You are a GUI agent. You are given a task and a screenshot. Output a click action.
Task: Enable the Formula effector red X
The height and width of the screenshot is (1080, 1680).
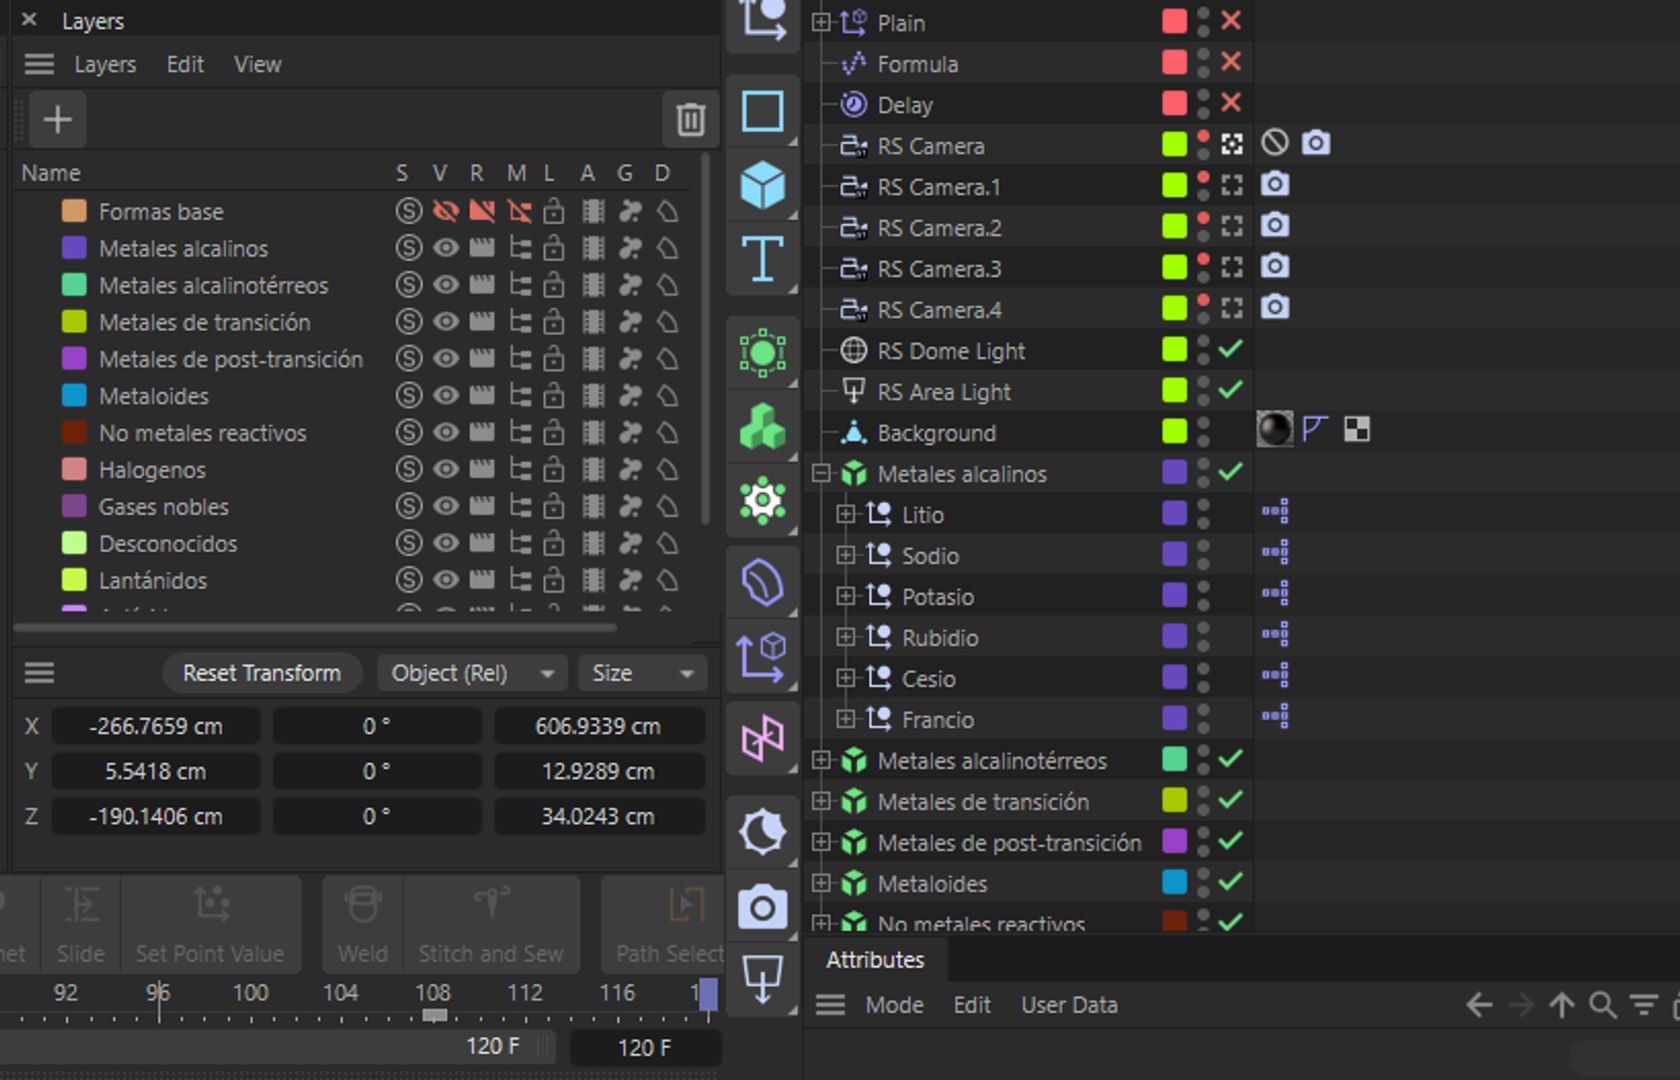1231,62
